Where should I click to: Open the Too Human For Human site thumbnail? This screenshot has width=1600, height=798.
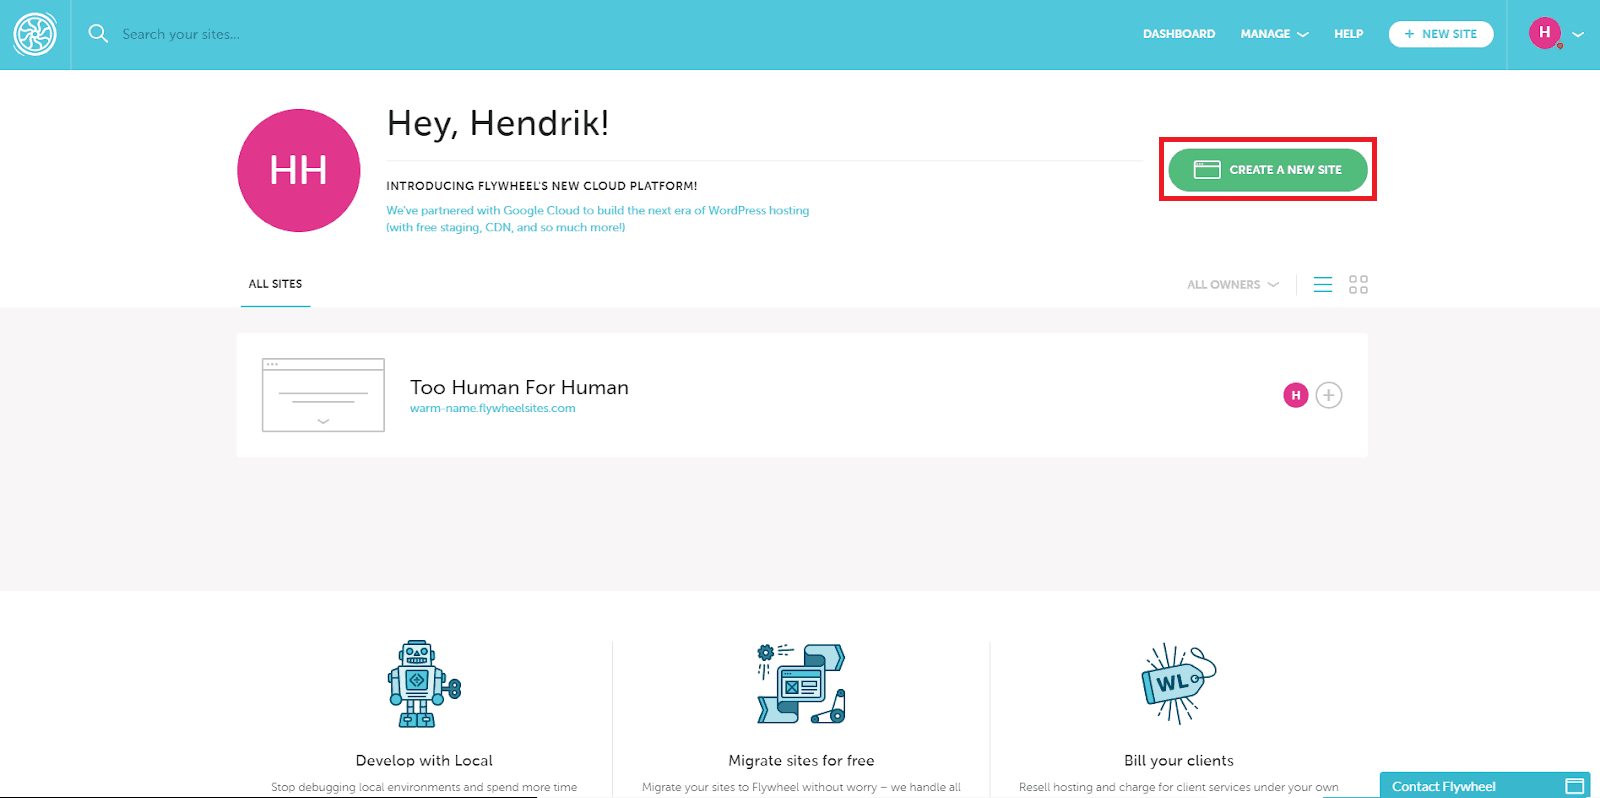[323, 395]
